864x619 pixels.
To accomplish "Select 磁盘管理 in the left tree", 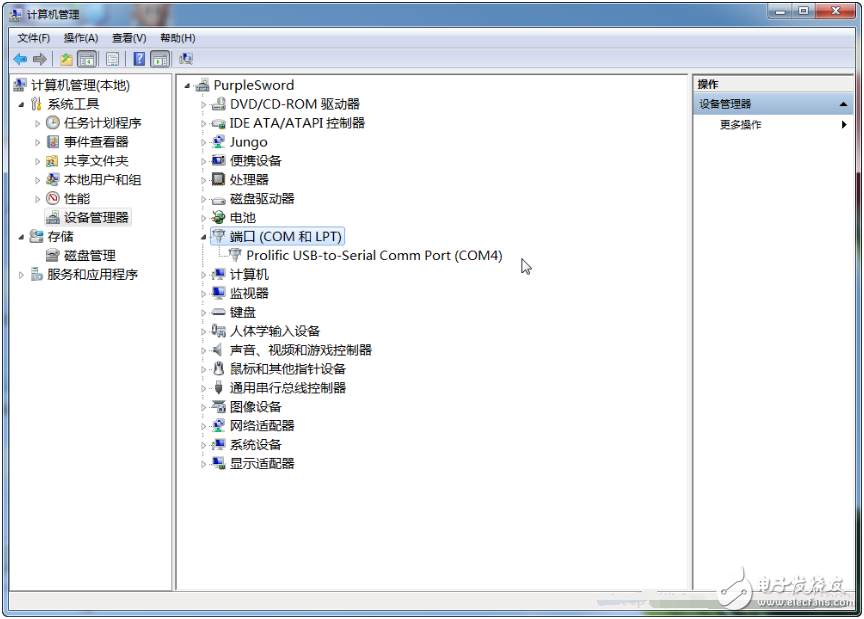I will tap(89, 256).
